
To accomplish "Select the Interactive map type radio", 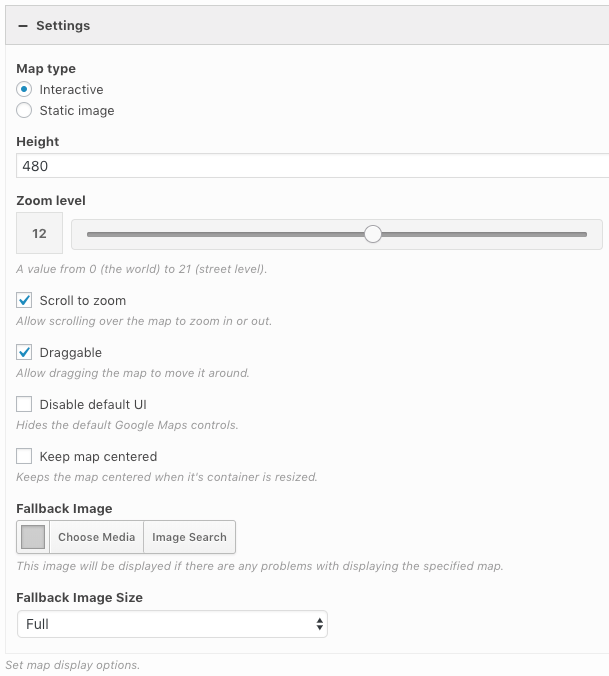I will 24,90.
